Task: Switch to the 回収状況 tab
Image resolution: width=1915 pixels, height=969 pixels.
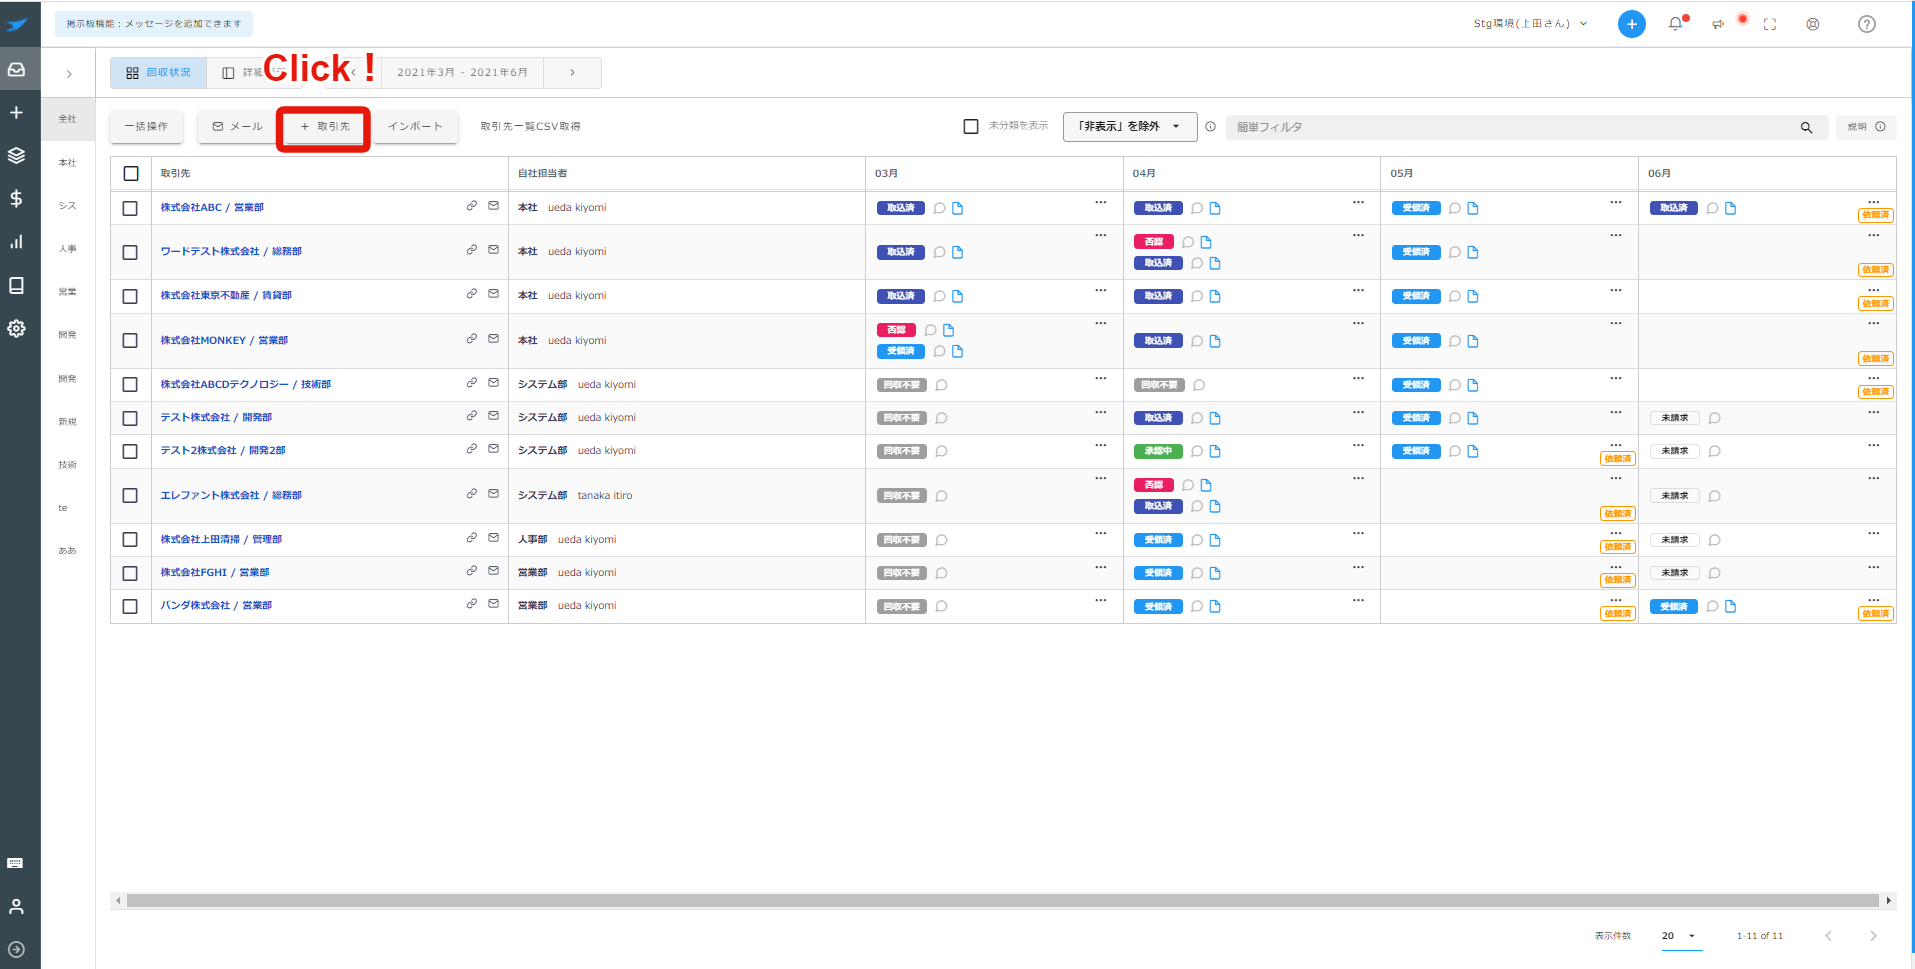Action: [x=158, y=73]
